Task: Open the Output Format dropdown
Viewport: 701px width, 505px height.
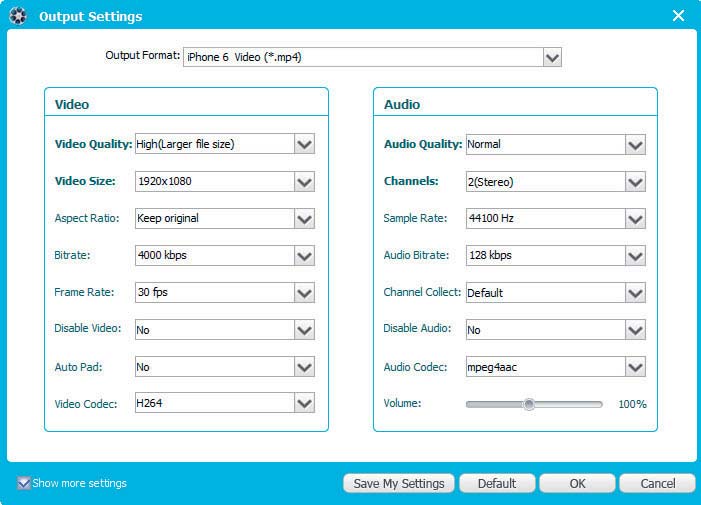Action: pos(553,57)
